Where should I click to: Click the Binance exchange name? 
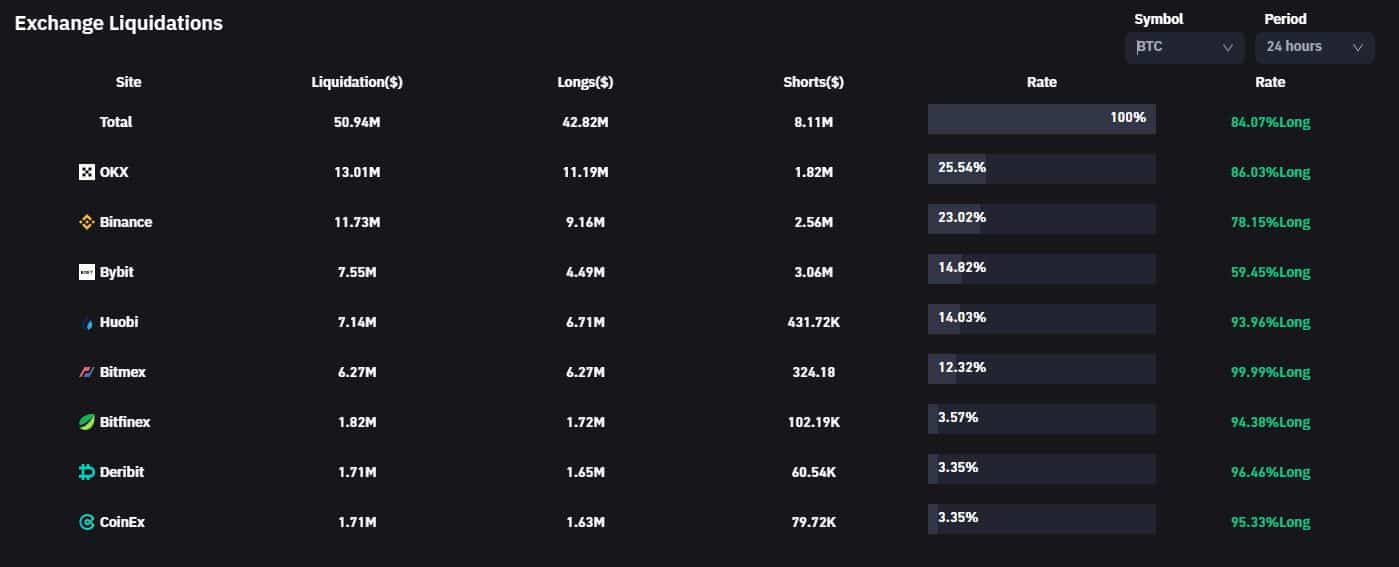tap(126, 222)
